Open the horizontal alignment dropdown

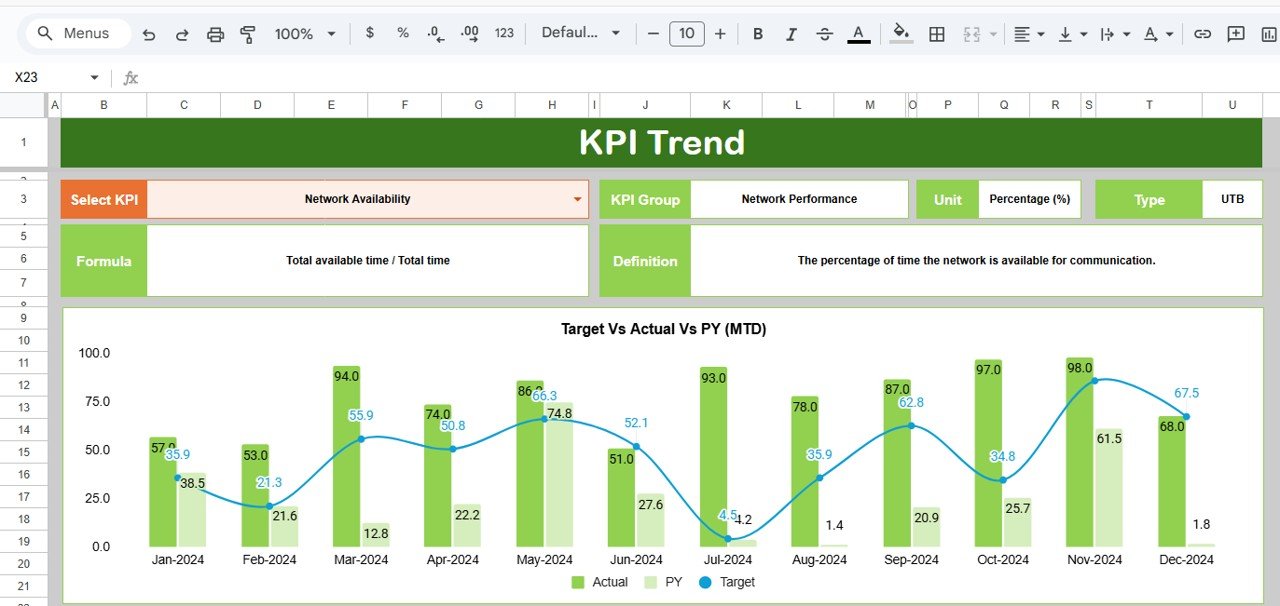point(1027,33)
